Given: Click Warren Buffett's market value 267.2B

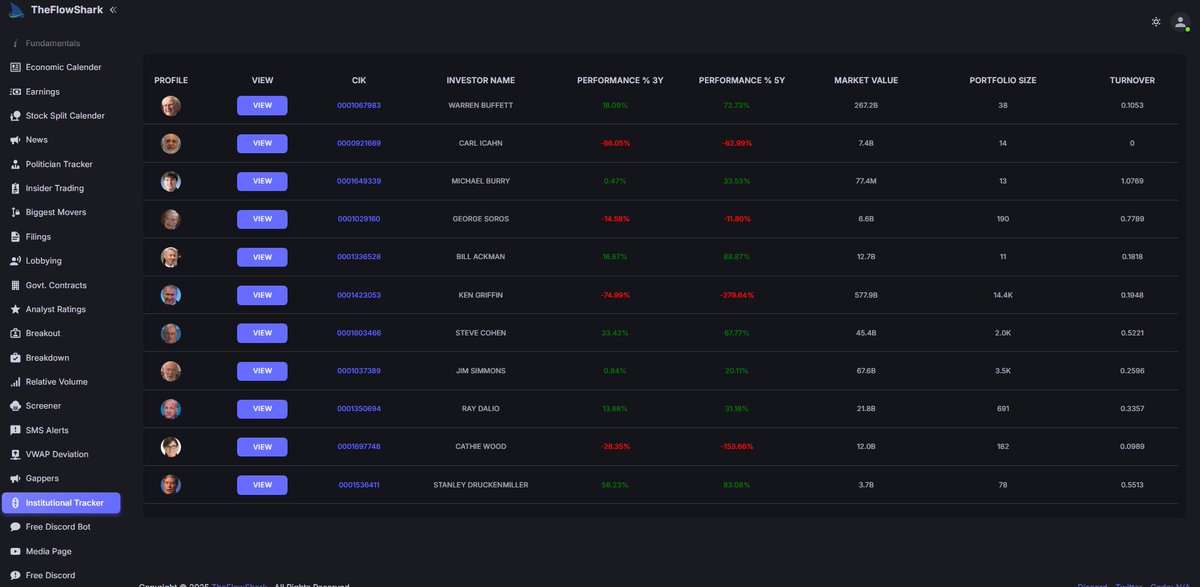Looking at the screenshot, I should tap(866, 105).
